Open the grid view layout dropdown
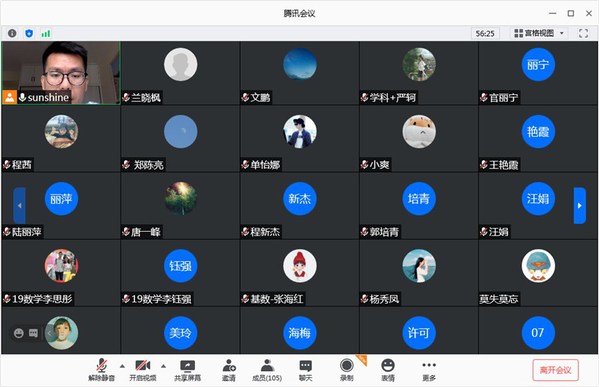 pyautogui.click(x=539, y=33)
